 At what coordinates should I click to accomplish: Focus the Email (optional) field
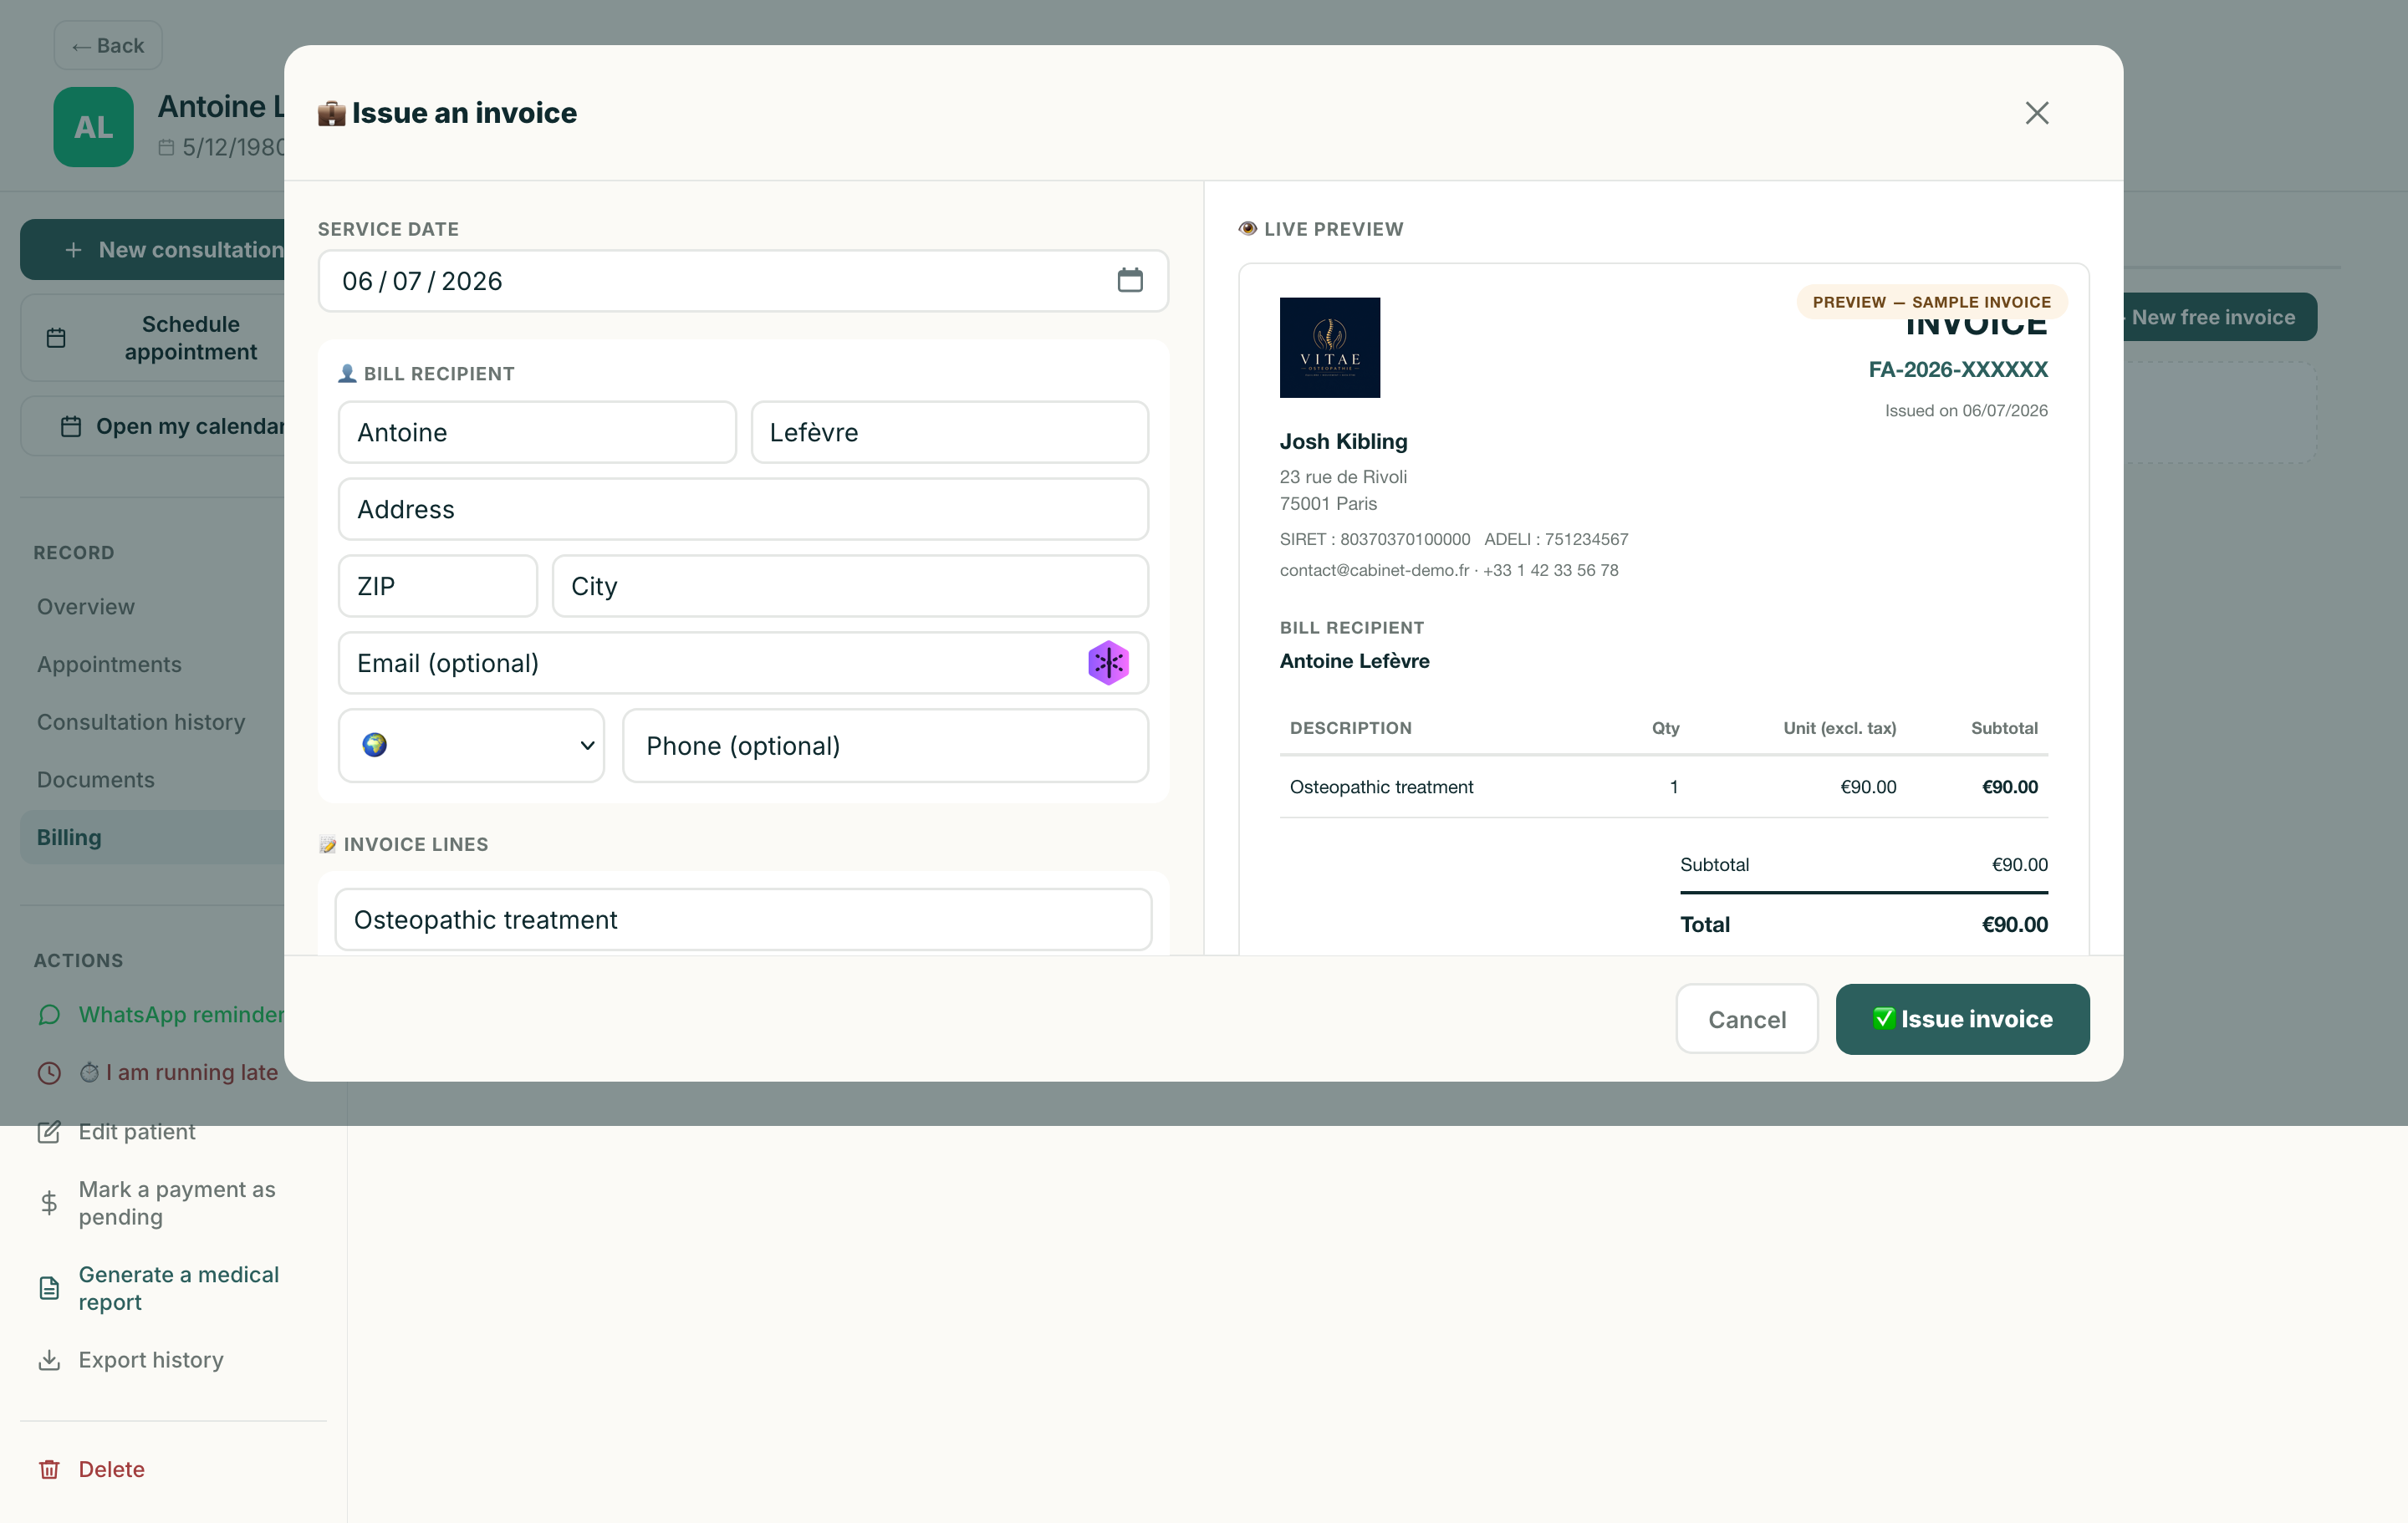pos(743,663)
